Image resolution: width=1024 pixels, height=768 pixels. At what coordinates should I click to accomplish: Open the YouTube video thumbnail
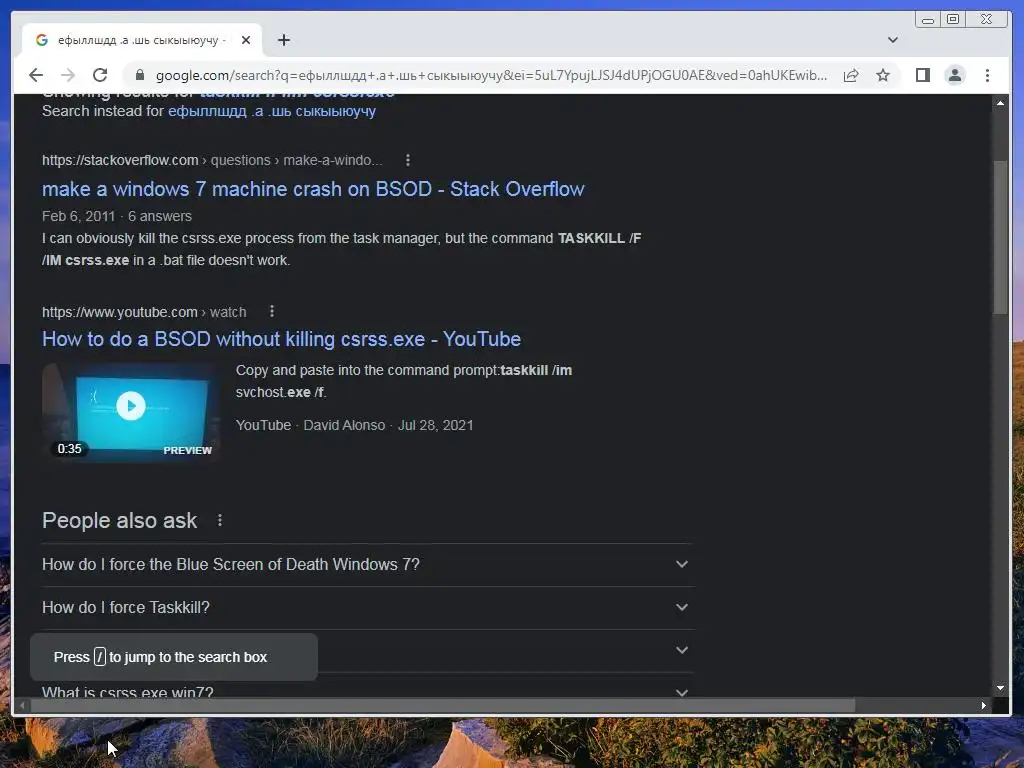tap(131, 413)
